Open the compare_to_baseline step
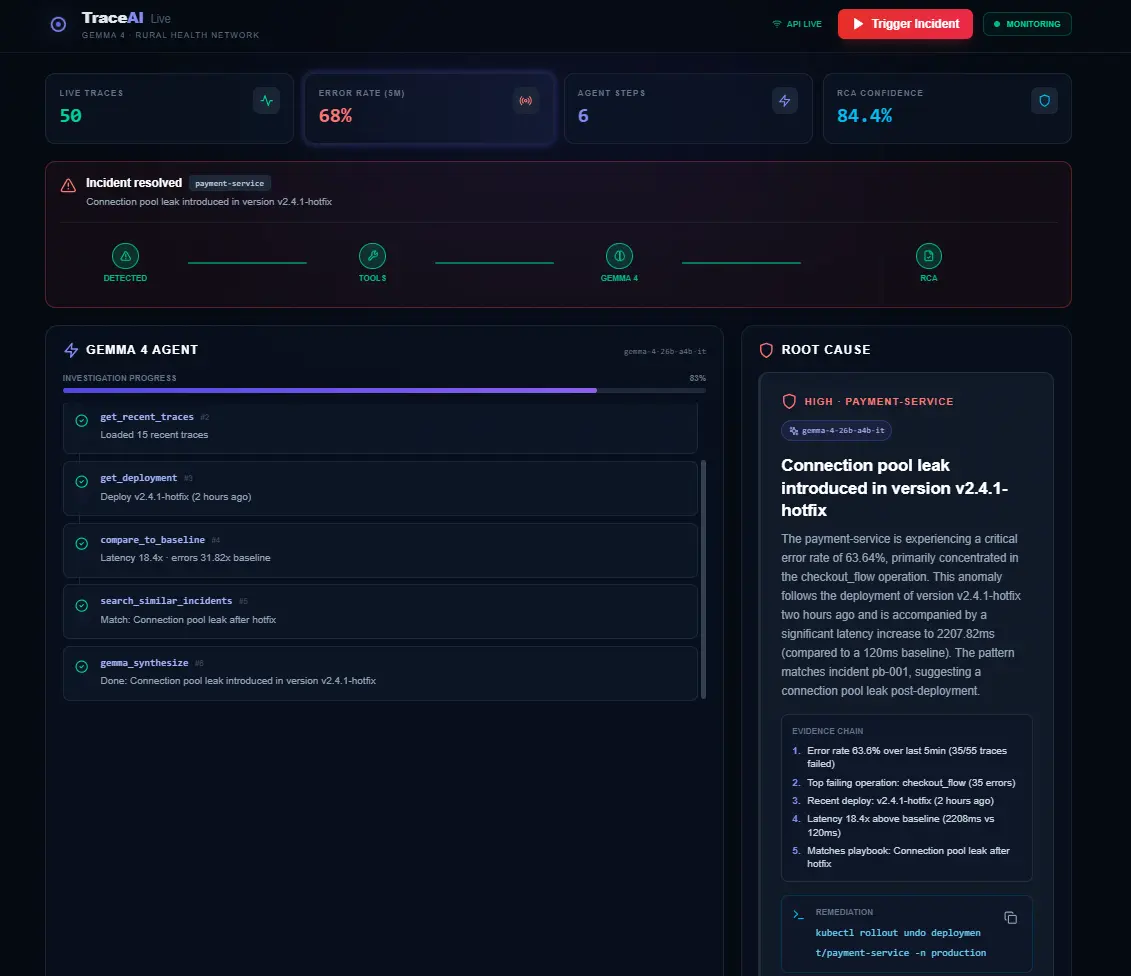This screenshot has width=1131, height=976. coord(380,550)
